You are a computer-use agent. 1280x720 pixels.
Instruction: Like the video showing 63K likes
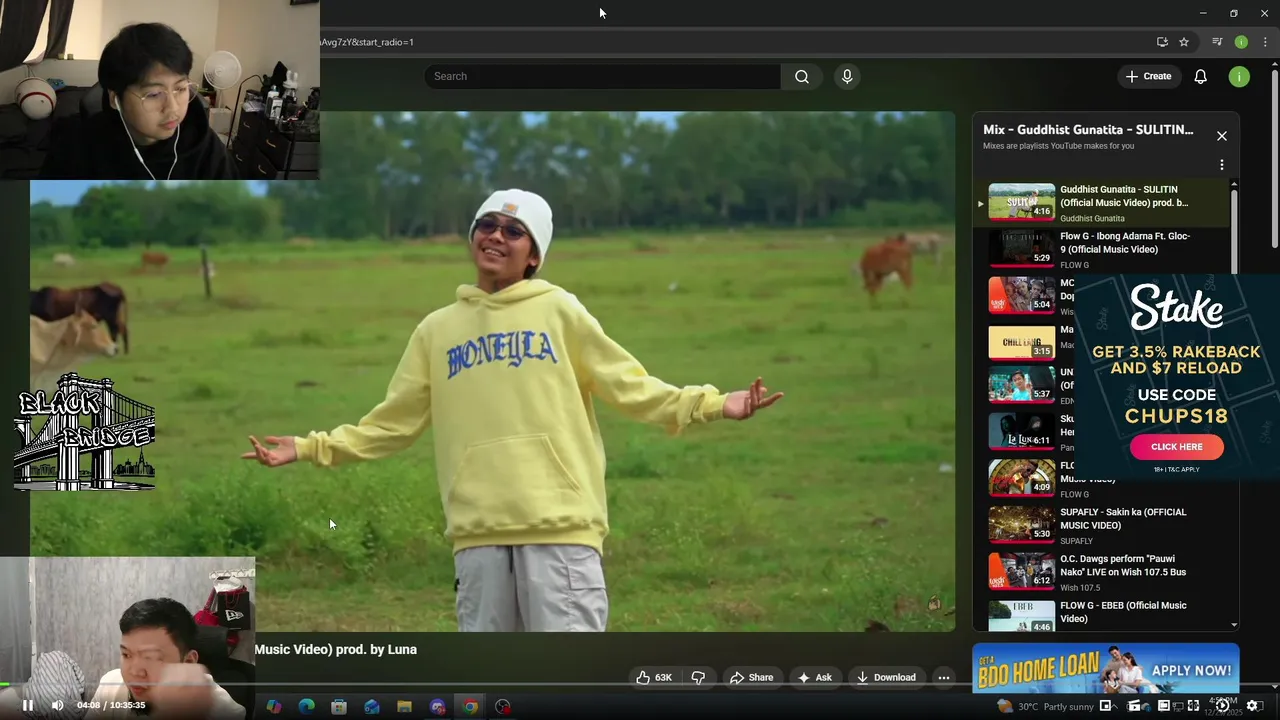654,677
